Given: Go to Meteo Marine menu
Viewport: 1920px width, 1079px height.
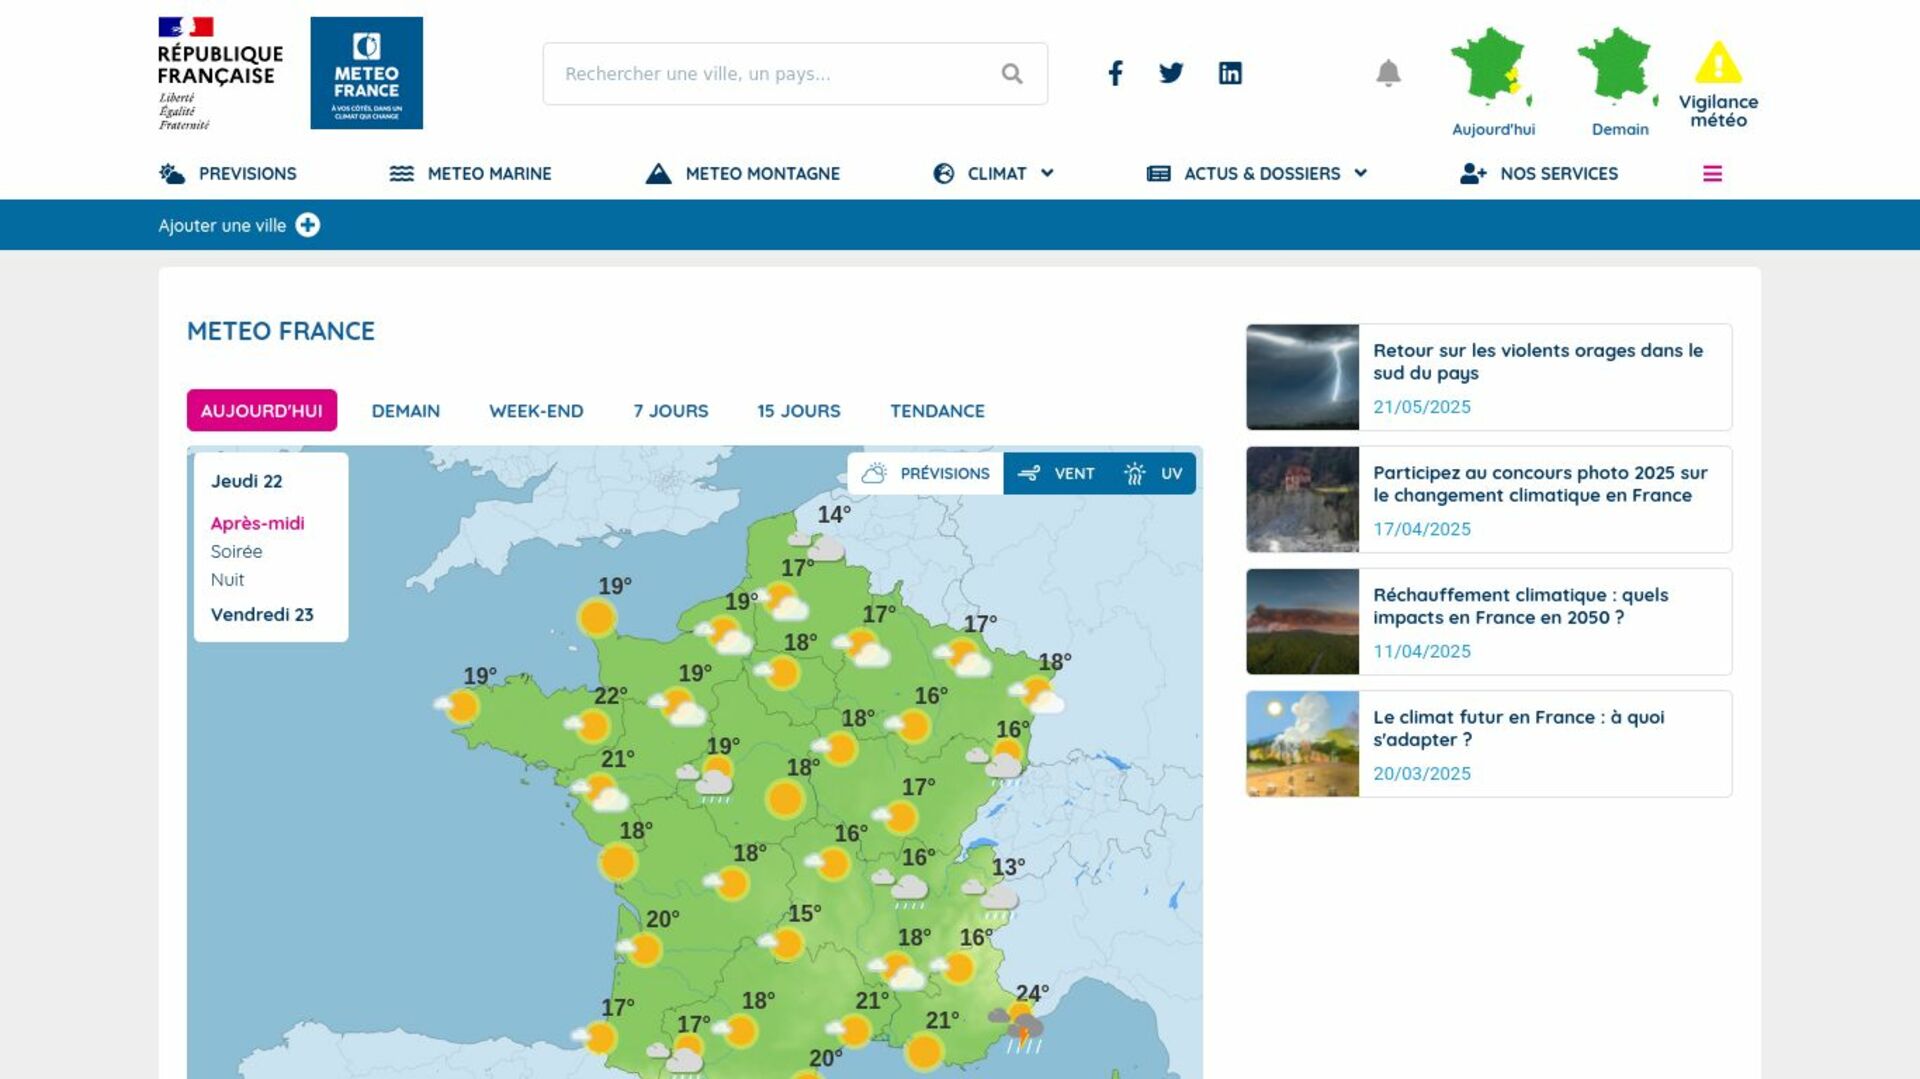Looking at the screenshot, I should pos(489,174).
